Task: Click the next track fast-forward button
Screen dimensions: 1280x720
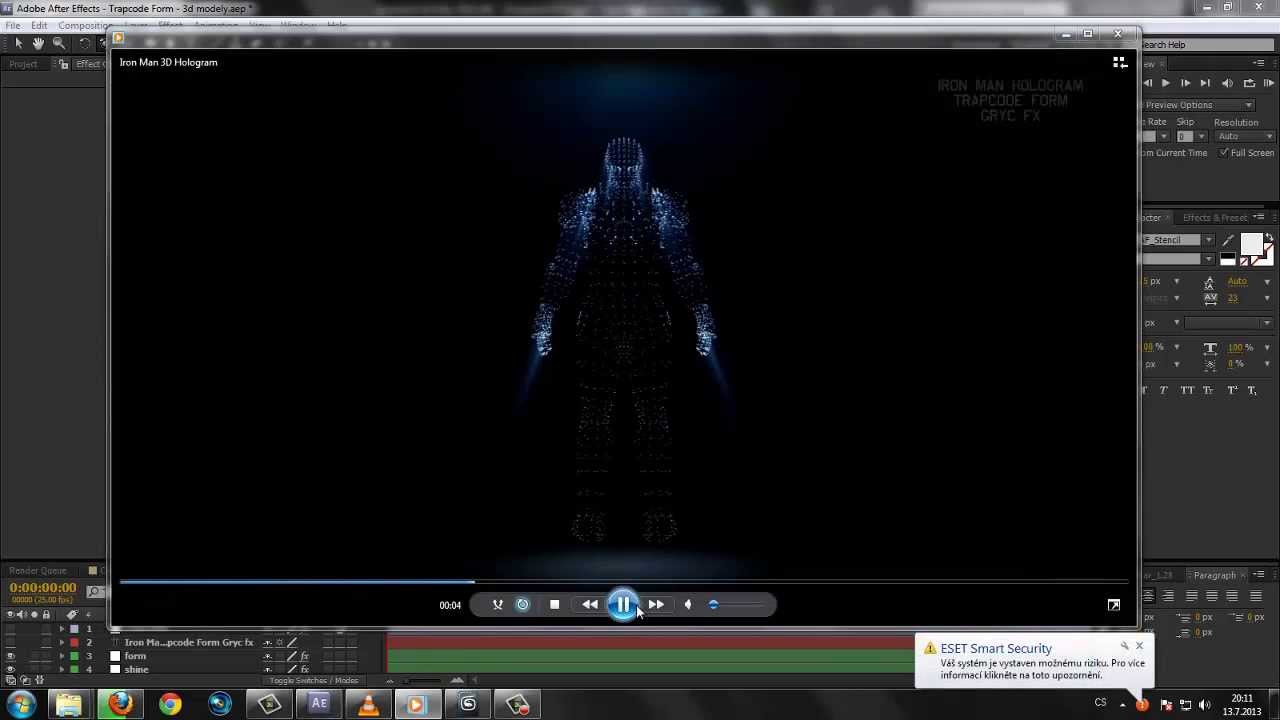Action: coord(656,604)
